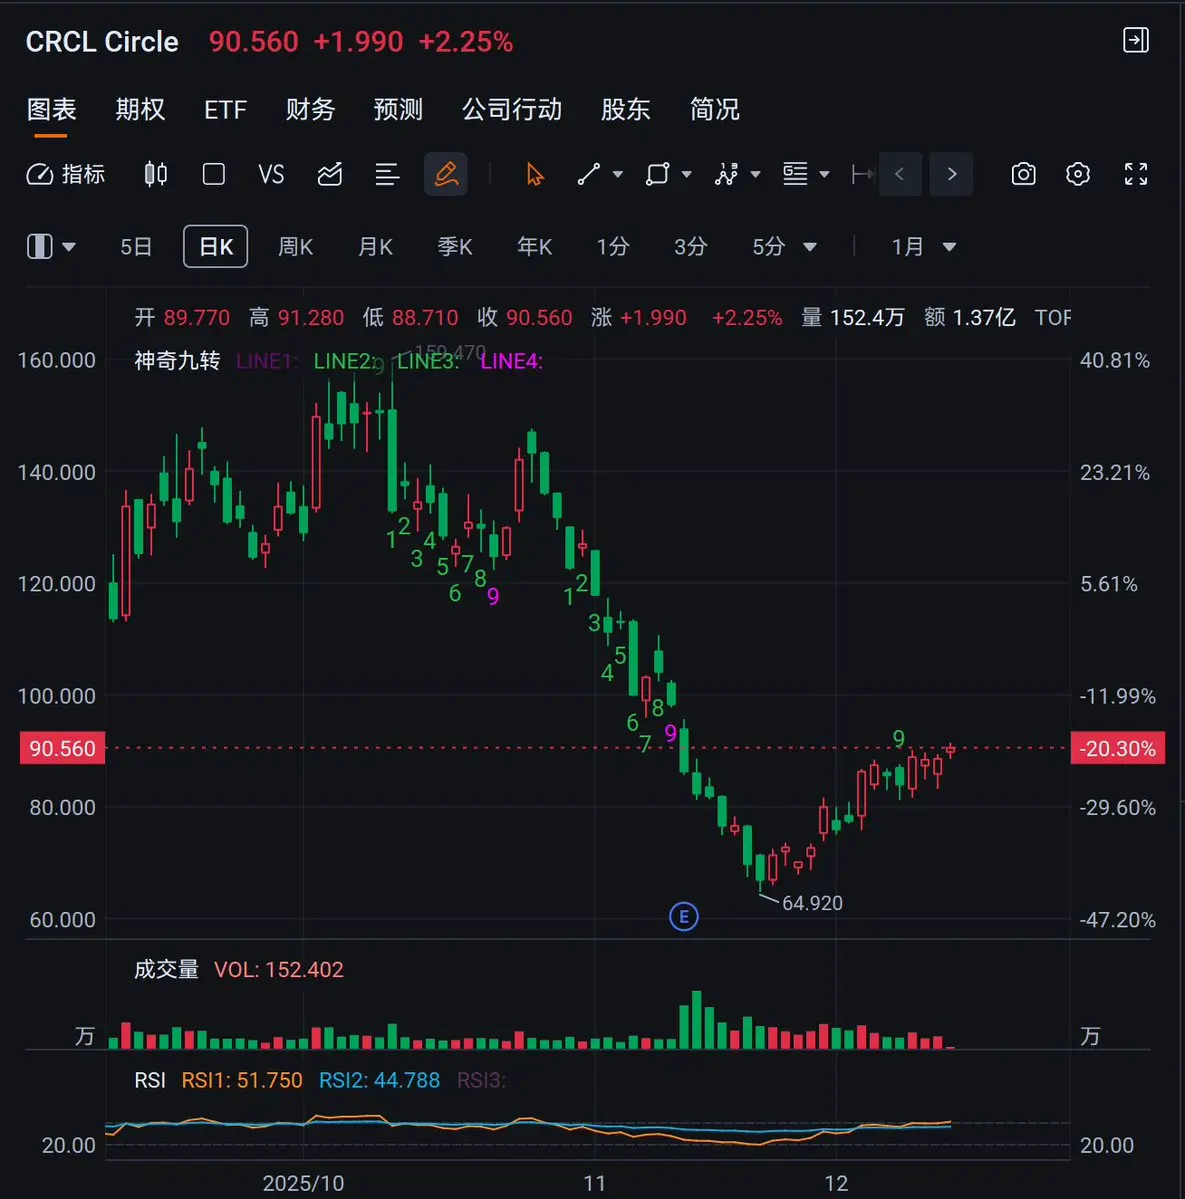
Task: Select the 1分 timeframe
Action: (x=613, y=246)
